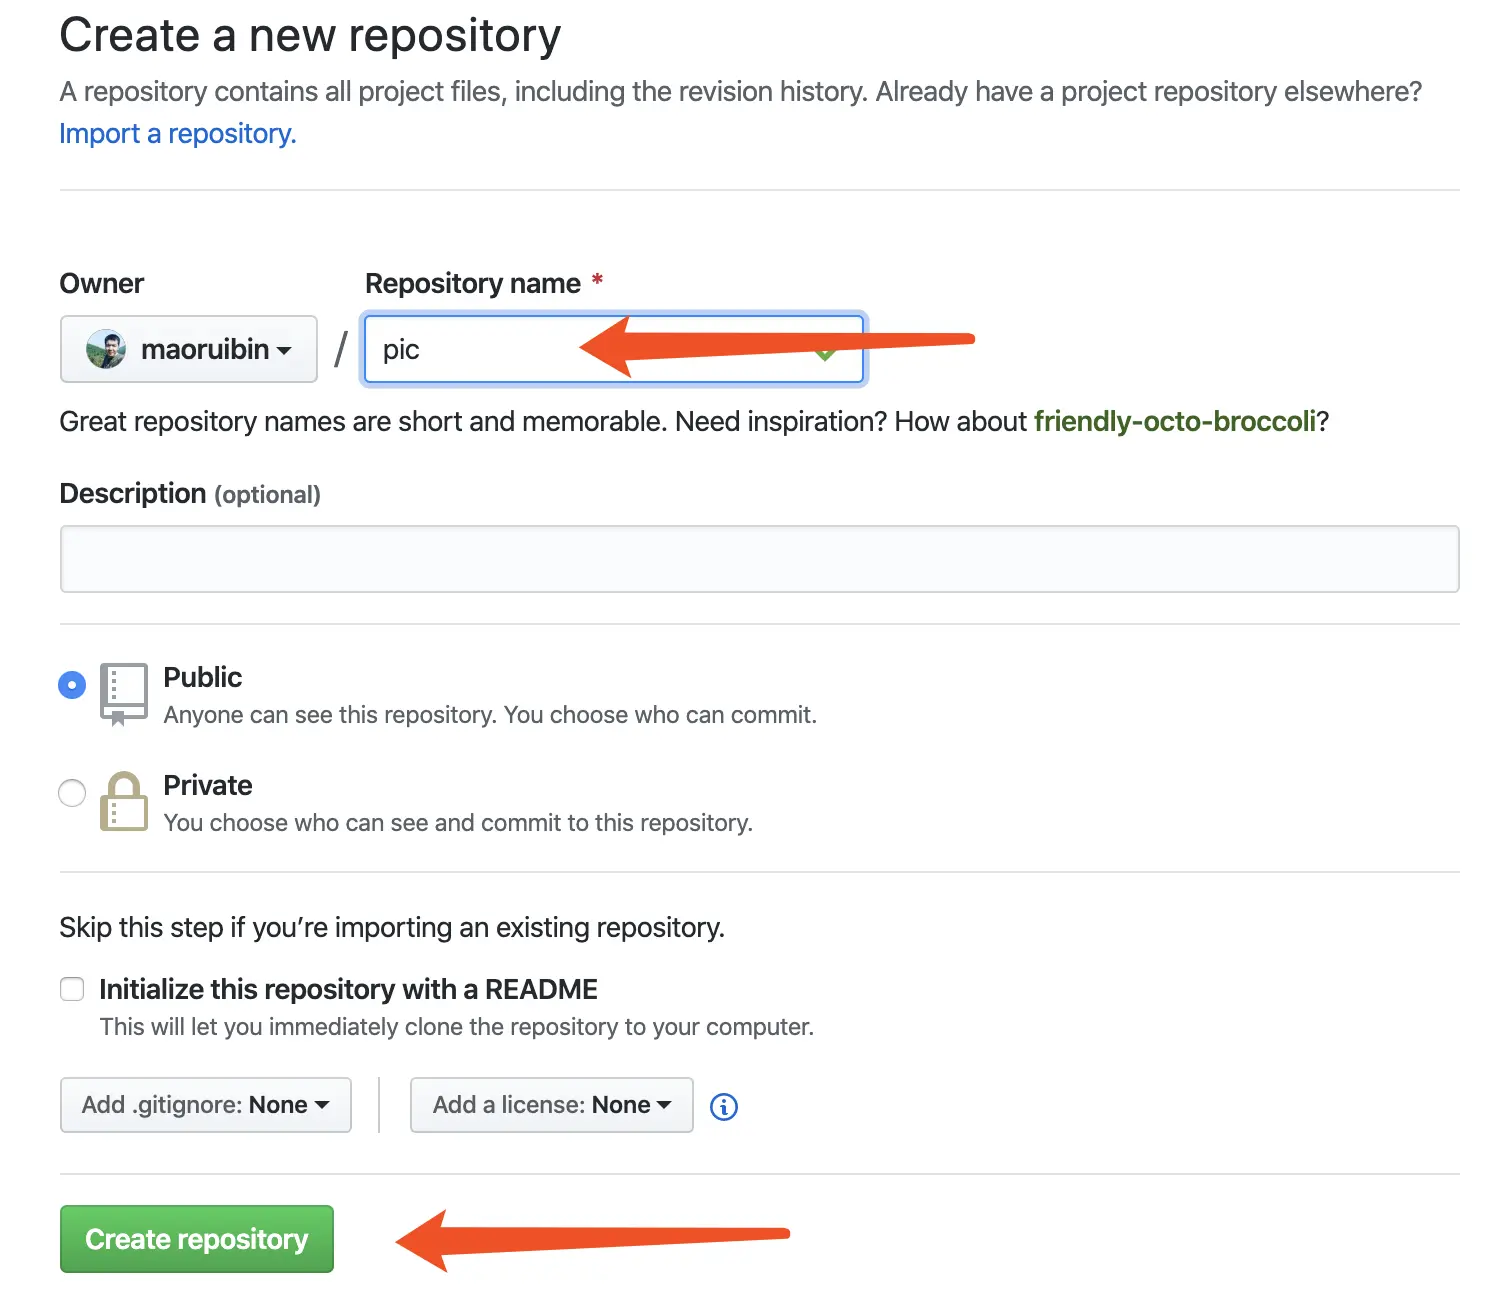Use suggested name friendly-octo-broccoli
The image size is (1498, 1298).
pos(1174,422)
